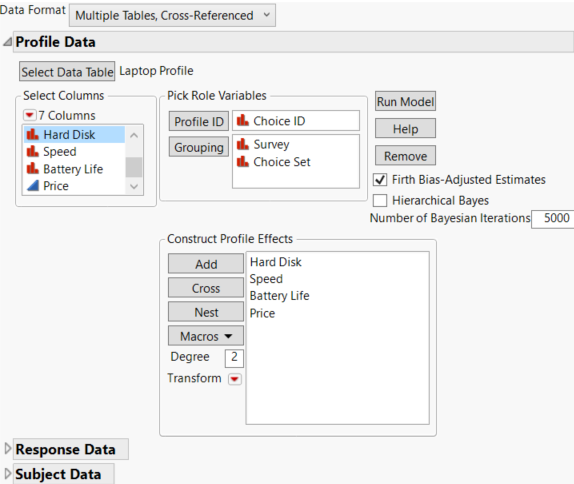The image size is (574, 484).
Task: Enable Hierarchical Bayes checkbox
Action: (380, 201)
